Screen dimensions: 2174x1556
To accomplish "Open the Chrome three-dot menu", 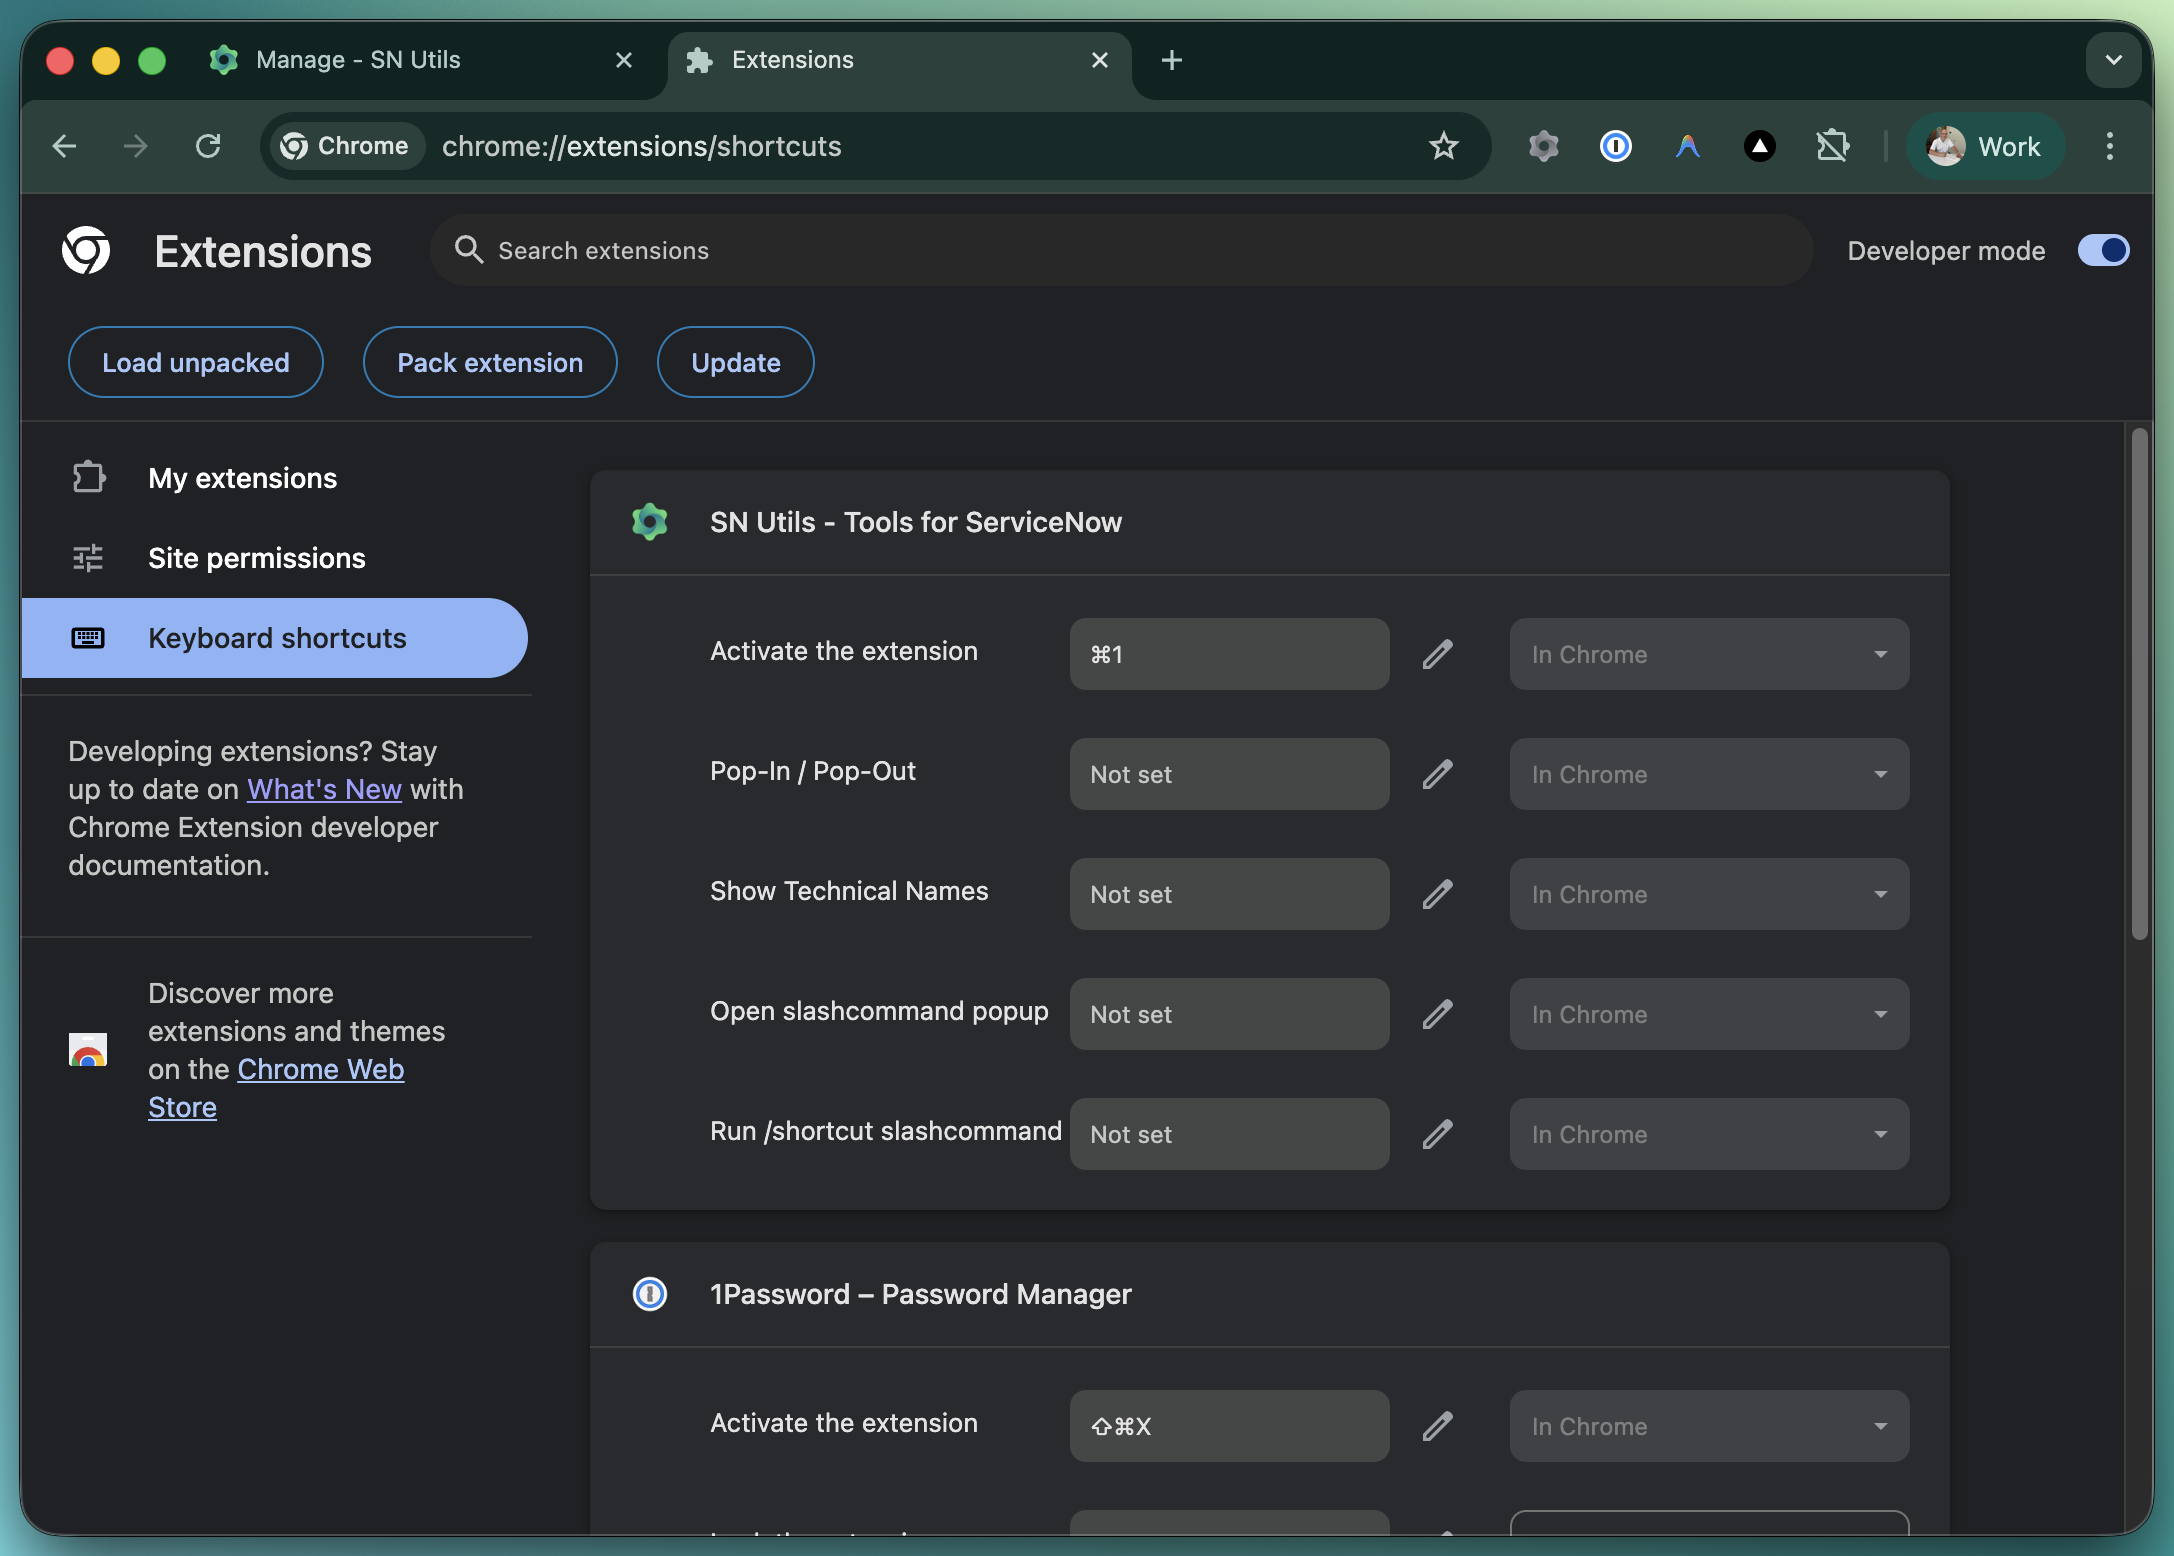I will (2109, 146).
